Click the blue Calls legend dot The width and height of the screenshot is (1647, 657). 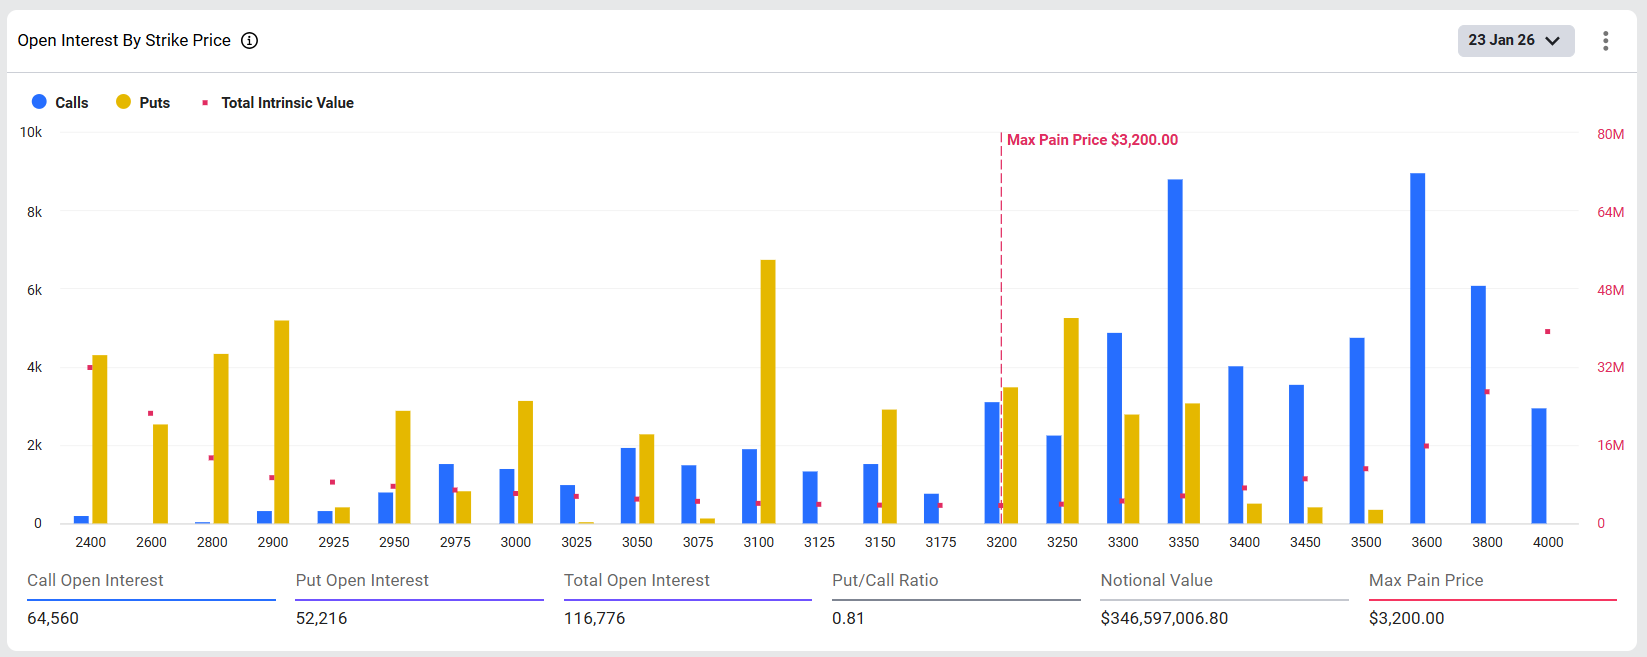pos(39,102)
